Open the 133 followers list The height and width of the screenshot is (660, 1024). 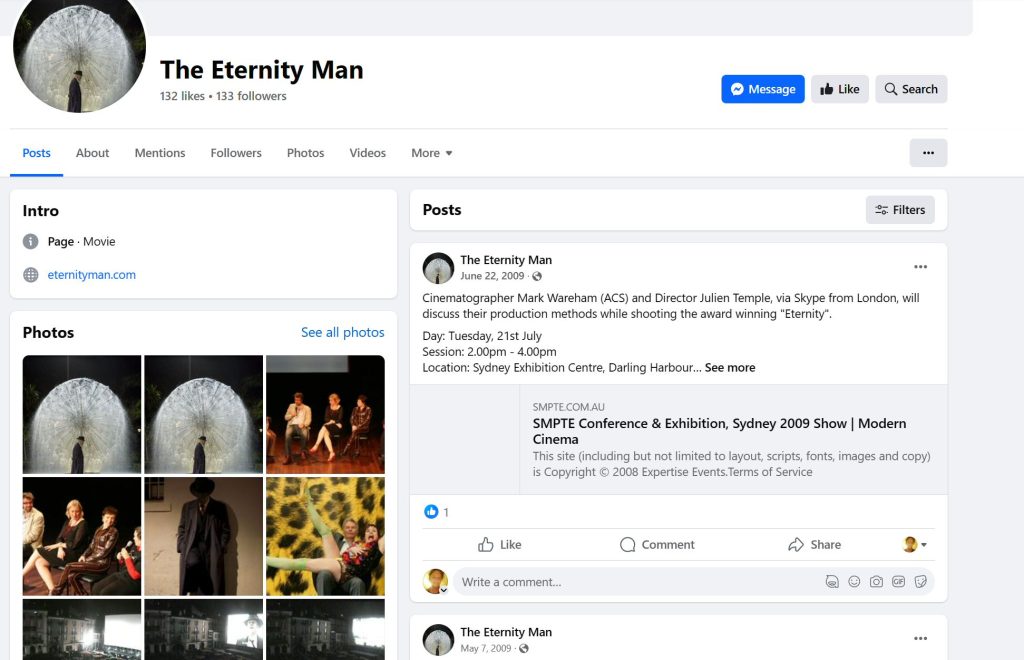pyautogui.click(x=251, y=96)
